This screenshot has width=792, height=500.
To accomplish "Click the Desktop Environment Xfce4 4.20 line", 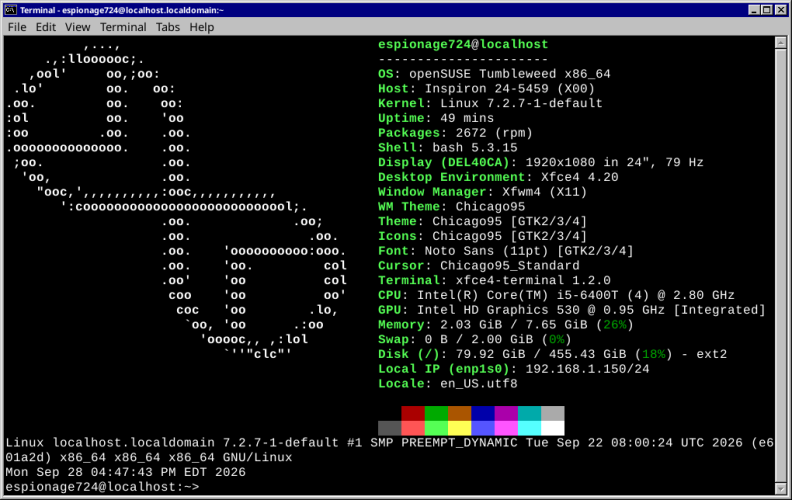I will [498, 177].
